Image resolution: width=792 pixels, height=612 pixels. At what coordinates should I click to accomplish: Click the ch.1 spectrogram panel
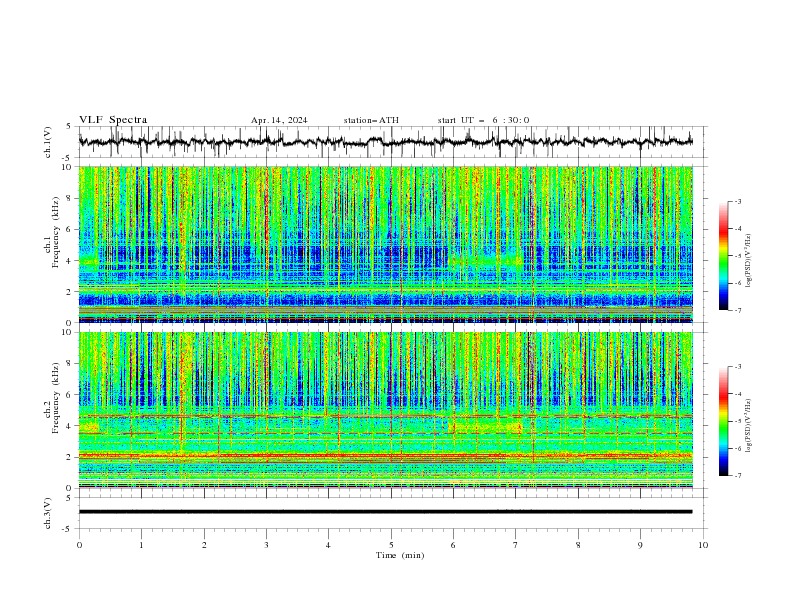pos(385,244)
